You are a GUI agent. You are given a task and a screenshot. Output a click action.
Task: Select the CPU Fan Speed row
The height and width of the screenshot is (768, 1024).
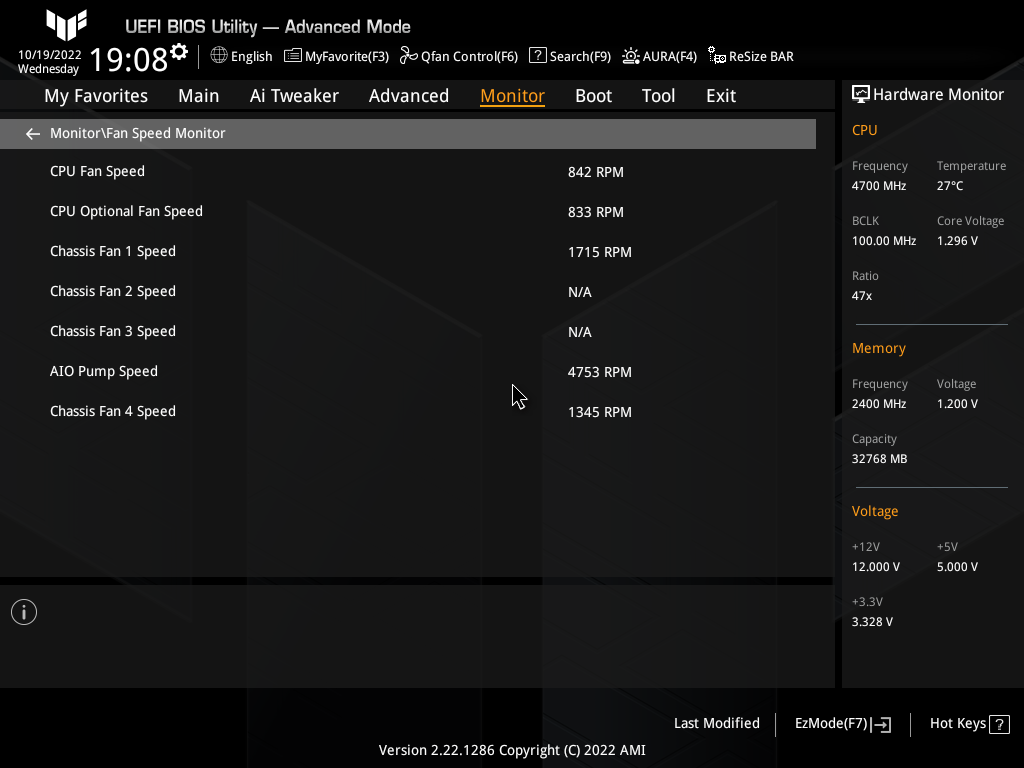tap(97, 171)
